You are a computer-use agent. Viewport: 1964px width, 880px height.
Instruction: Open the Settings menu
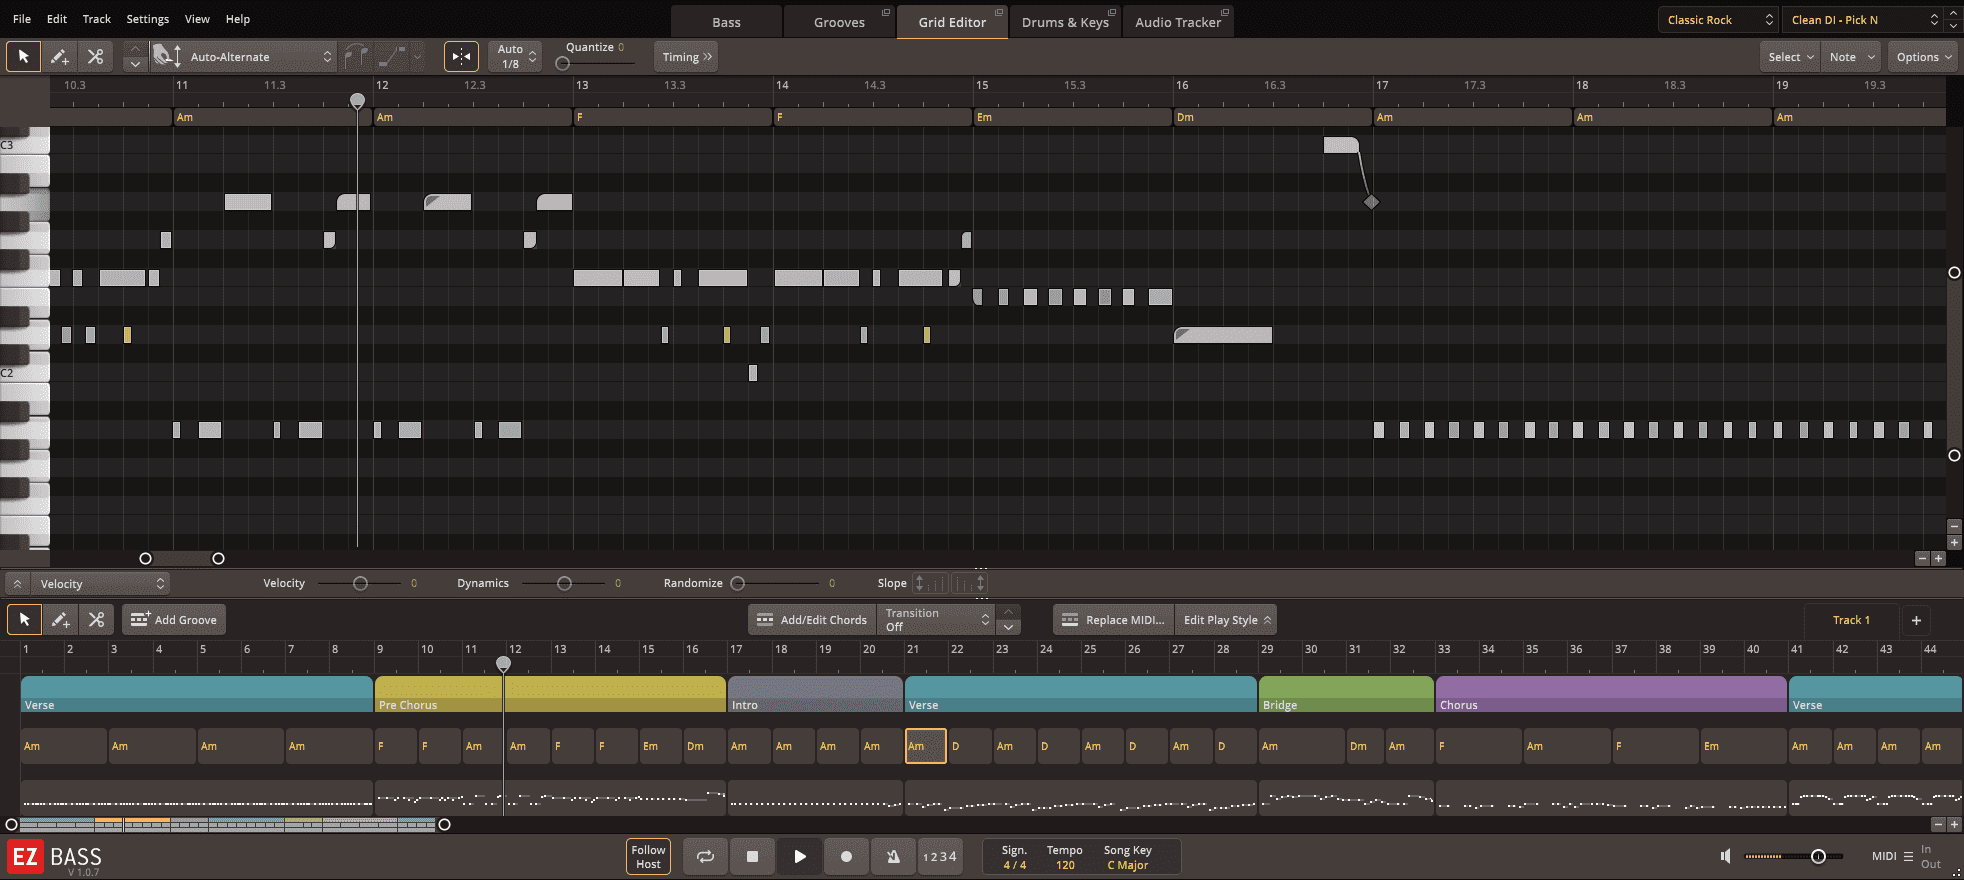(148, 19)
